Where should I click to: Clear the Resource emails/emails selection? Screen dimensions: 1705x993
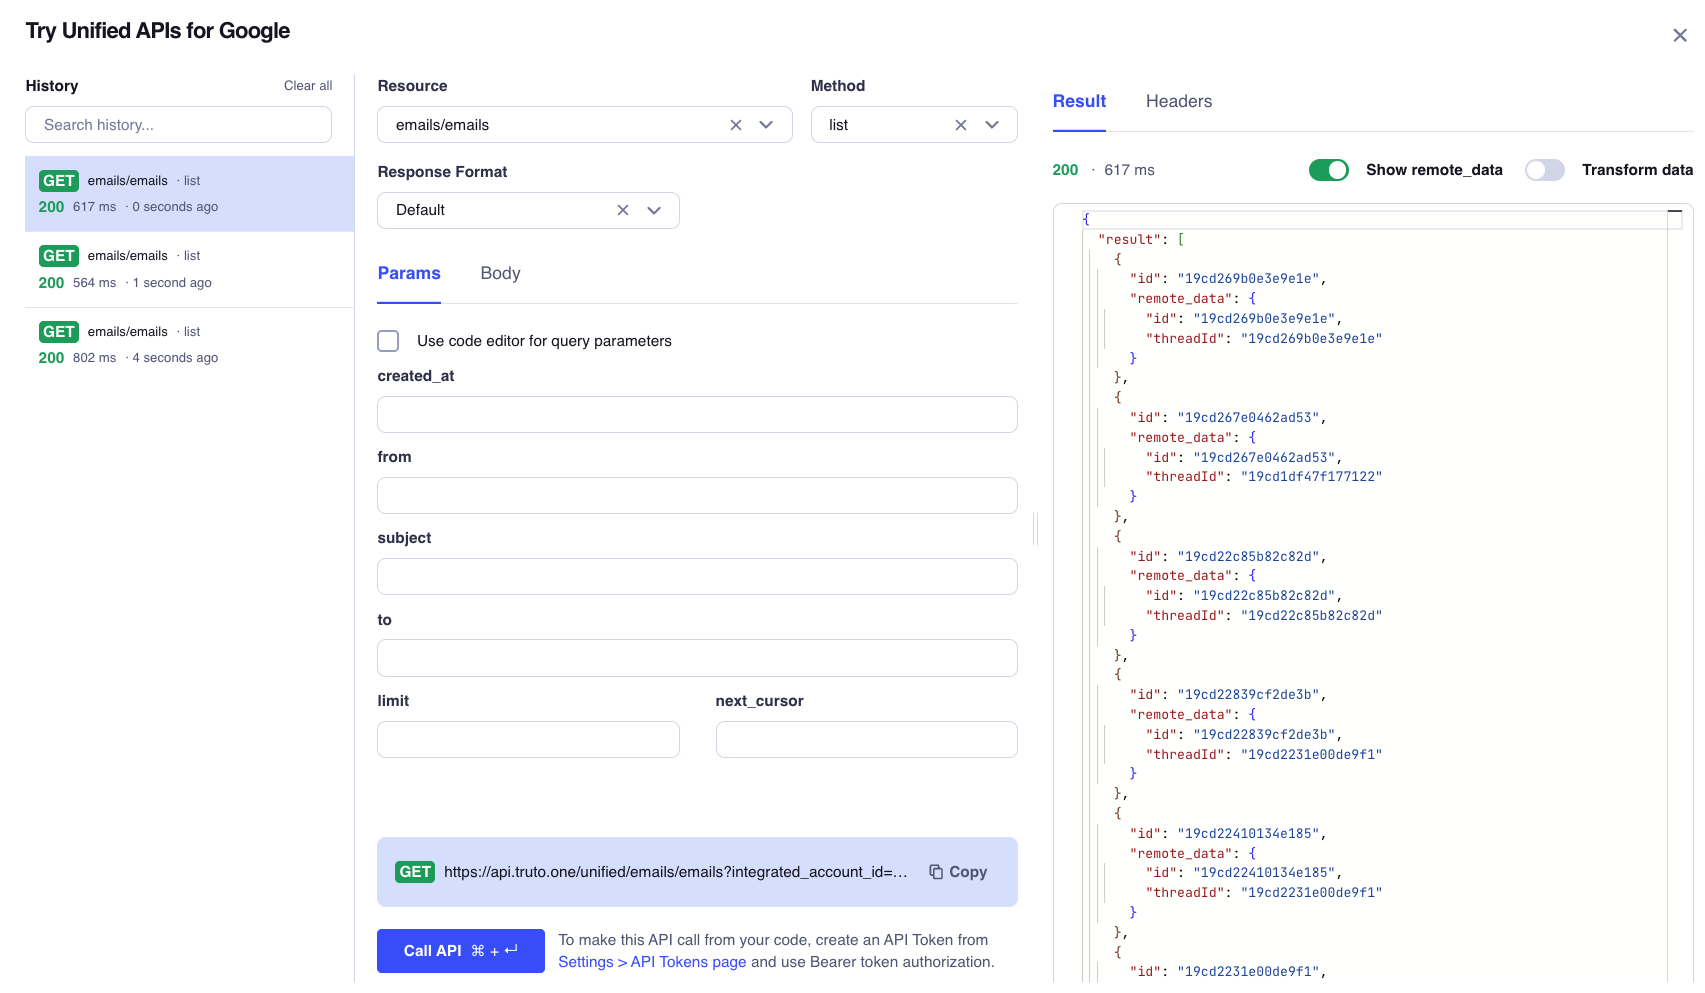point(736,125)
